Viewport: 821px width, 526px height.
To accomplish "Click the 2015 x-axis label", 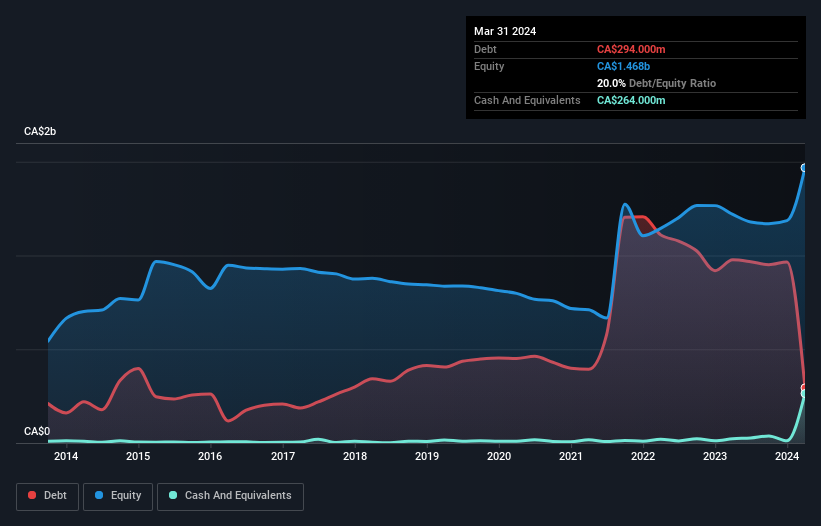I will (x=138, y=456).
